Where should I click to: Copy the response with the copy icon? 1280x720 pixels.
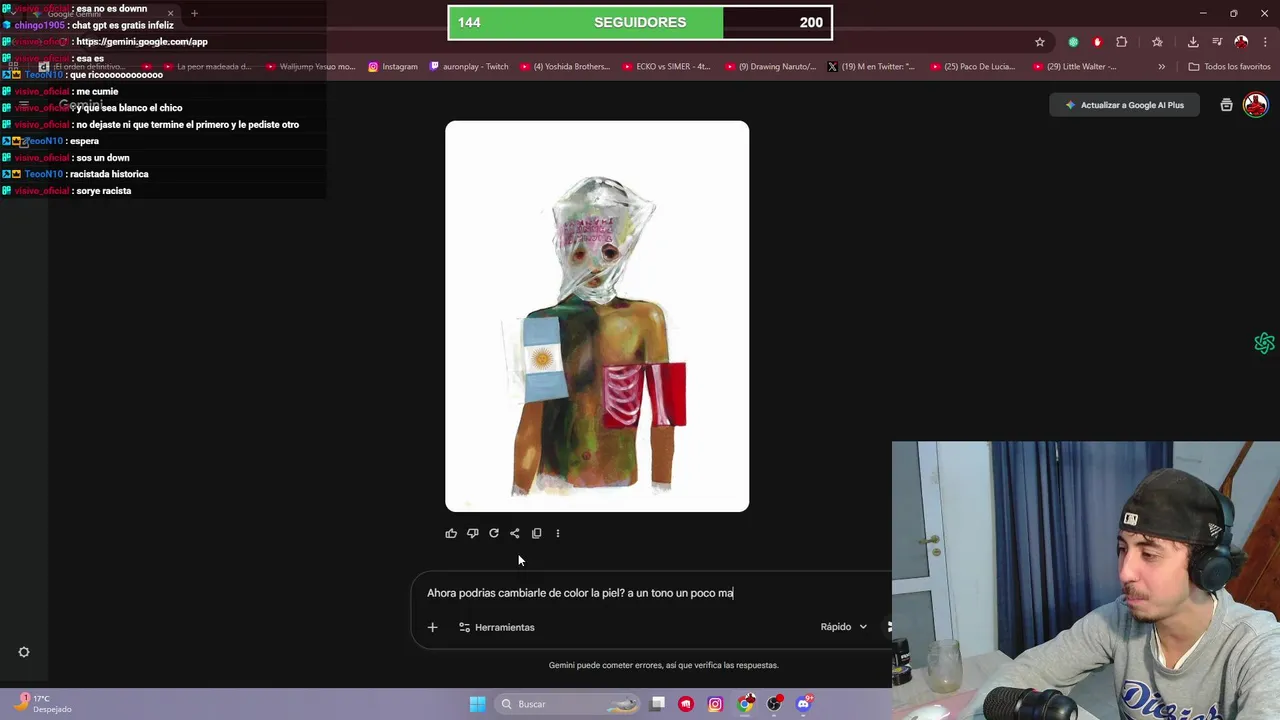(x=537, y=533)
